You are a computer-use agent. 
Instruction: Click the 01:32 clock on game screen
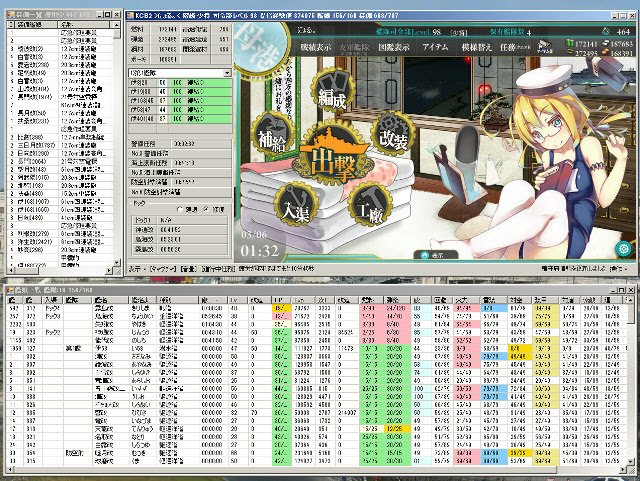coord(260,250)
